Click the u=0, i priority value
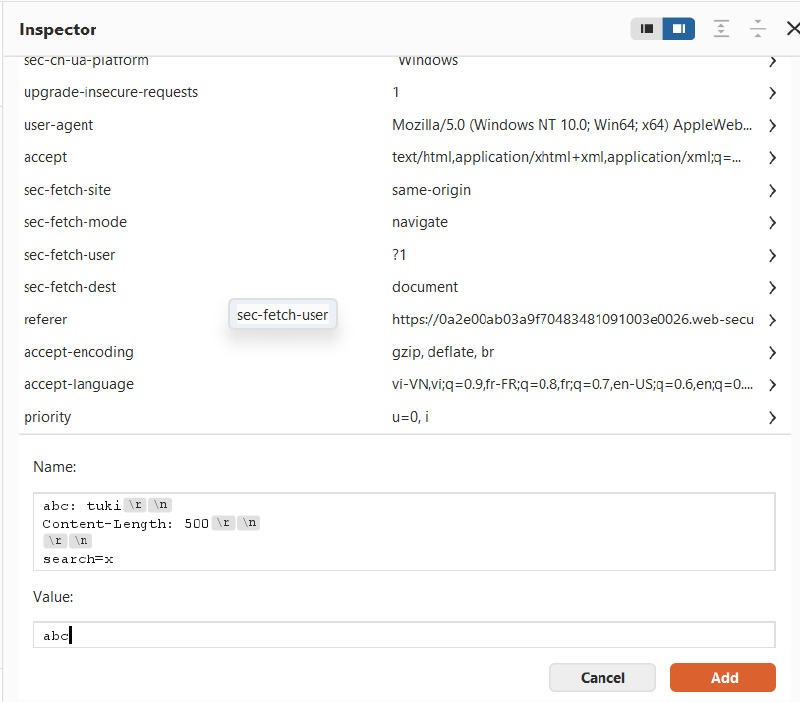The image size is (800, 702). click(x=410, y=417)
